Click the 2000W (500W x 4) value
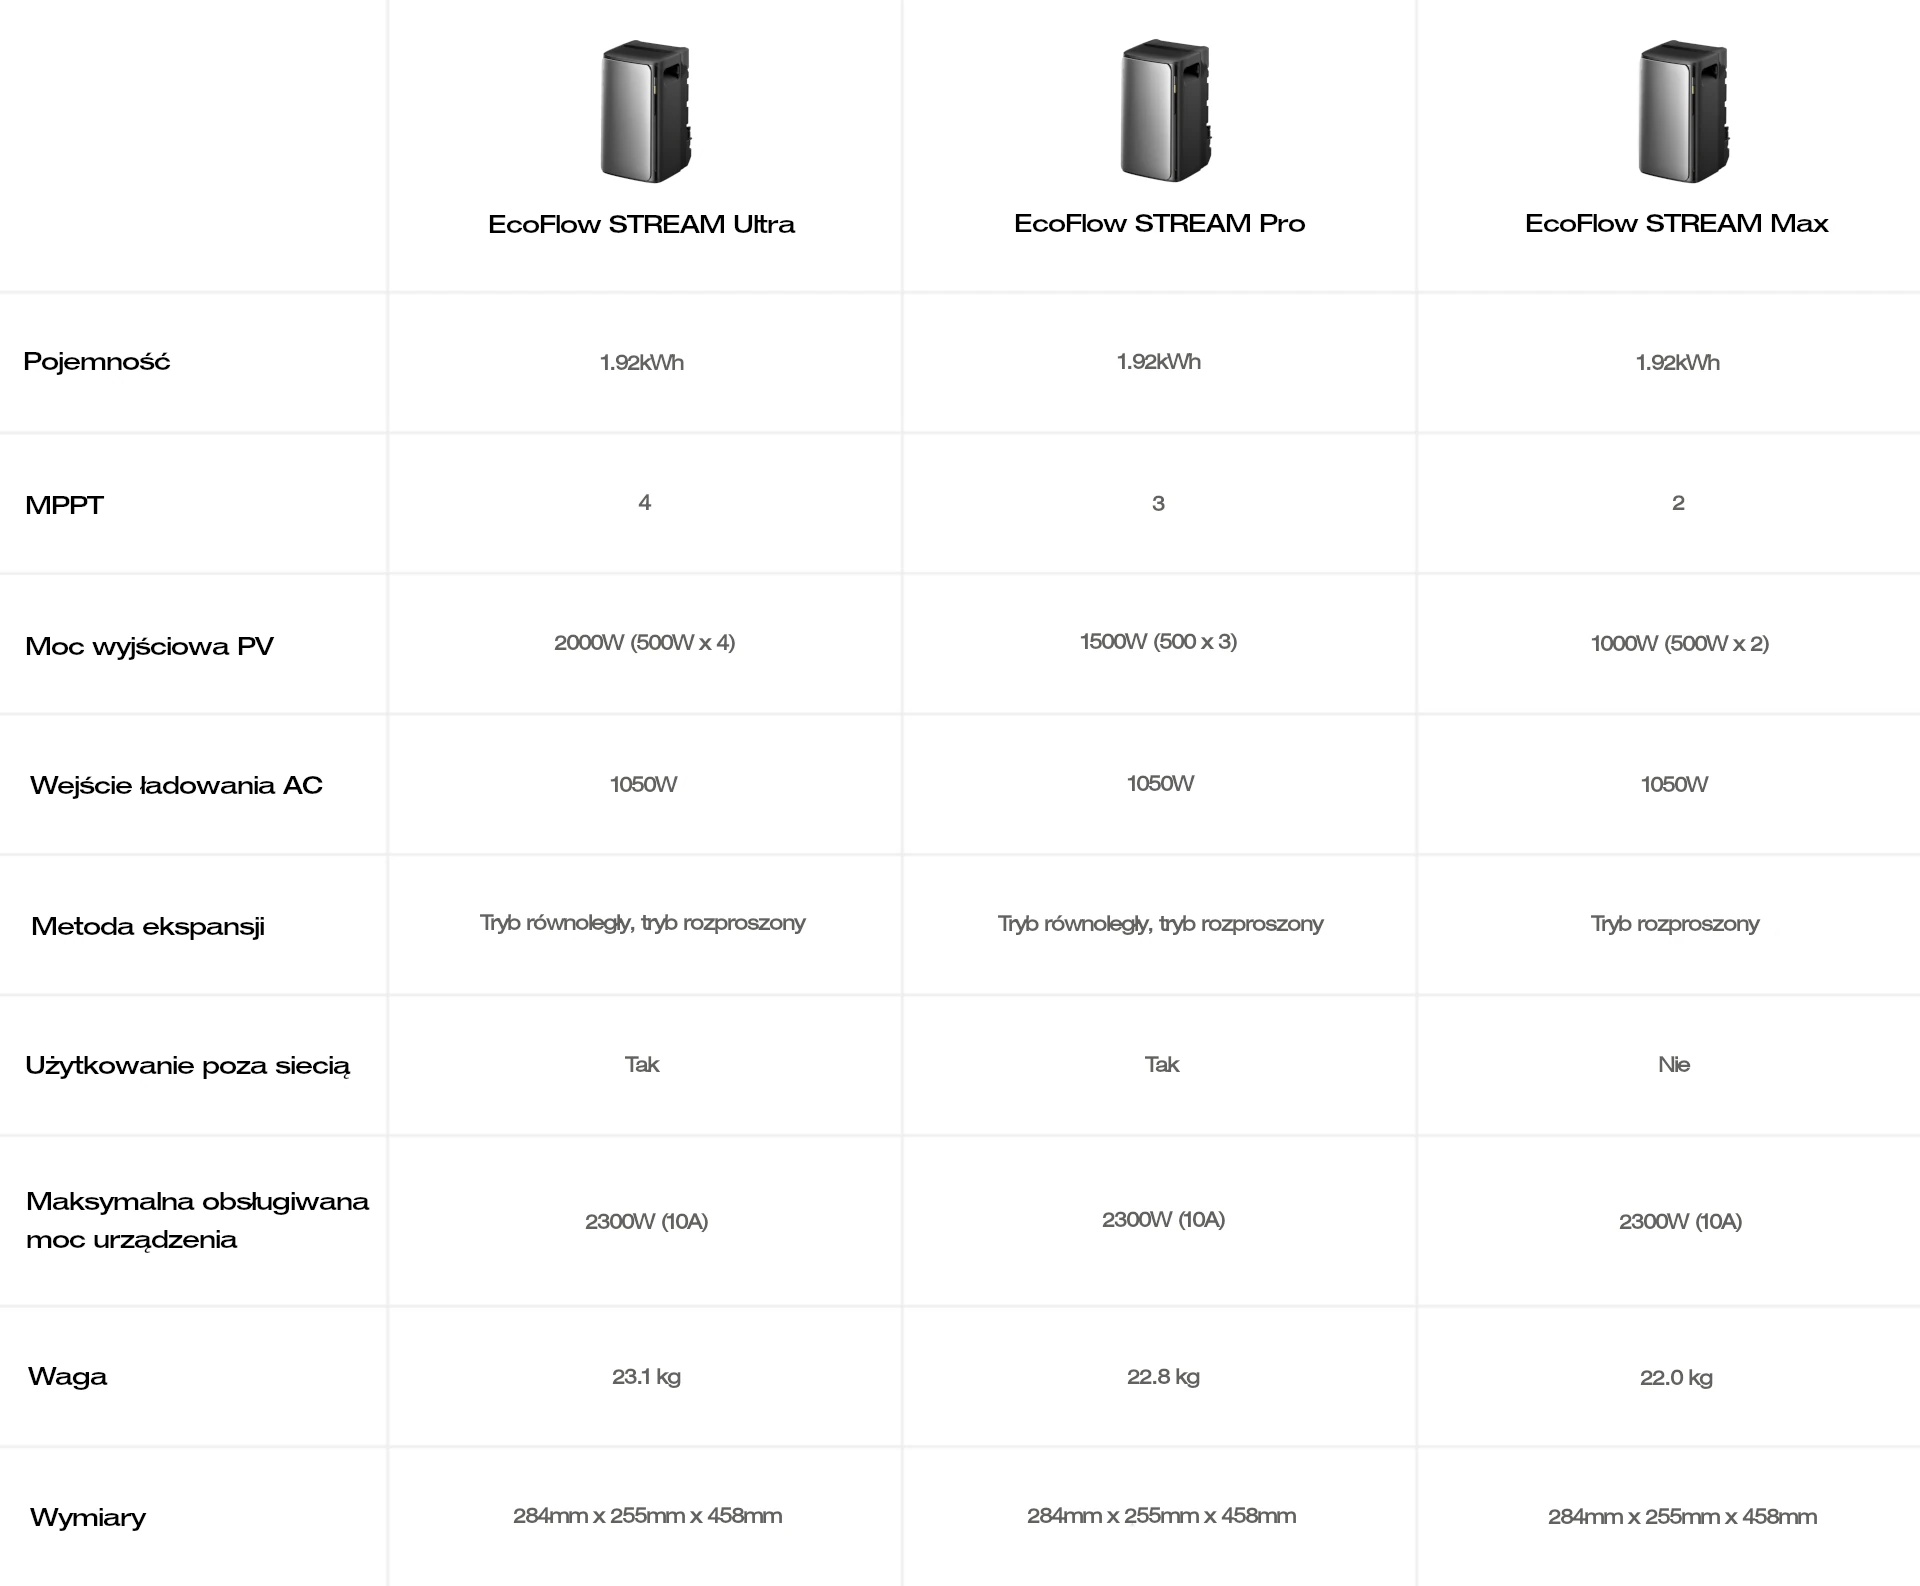The width and height of the screenshot is (1920, 1586). (x=644, y=643)
